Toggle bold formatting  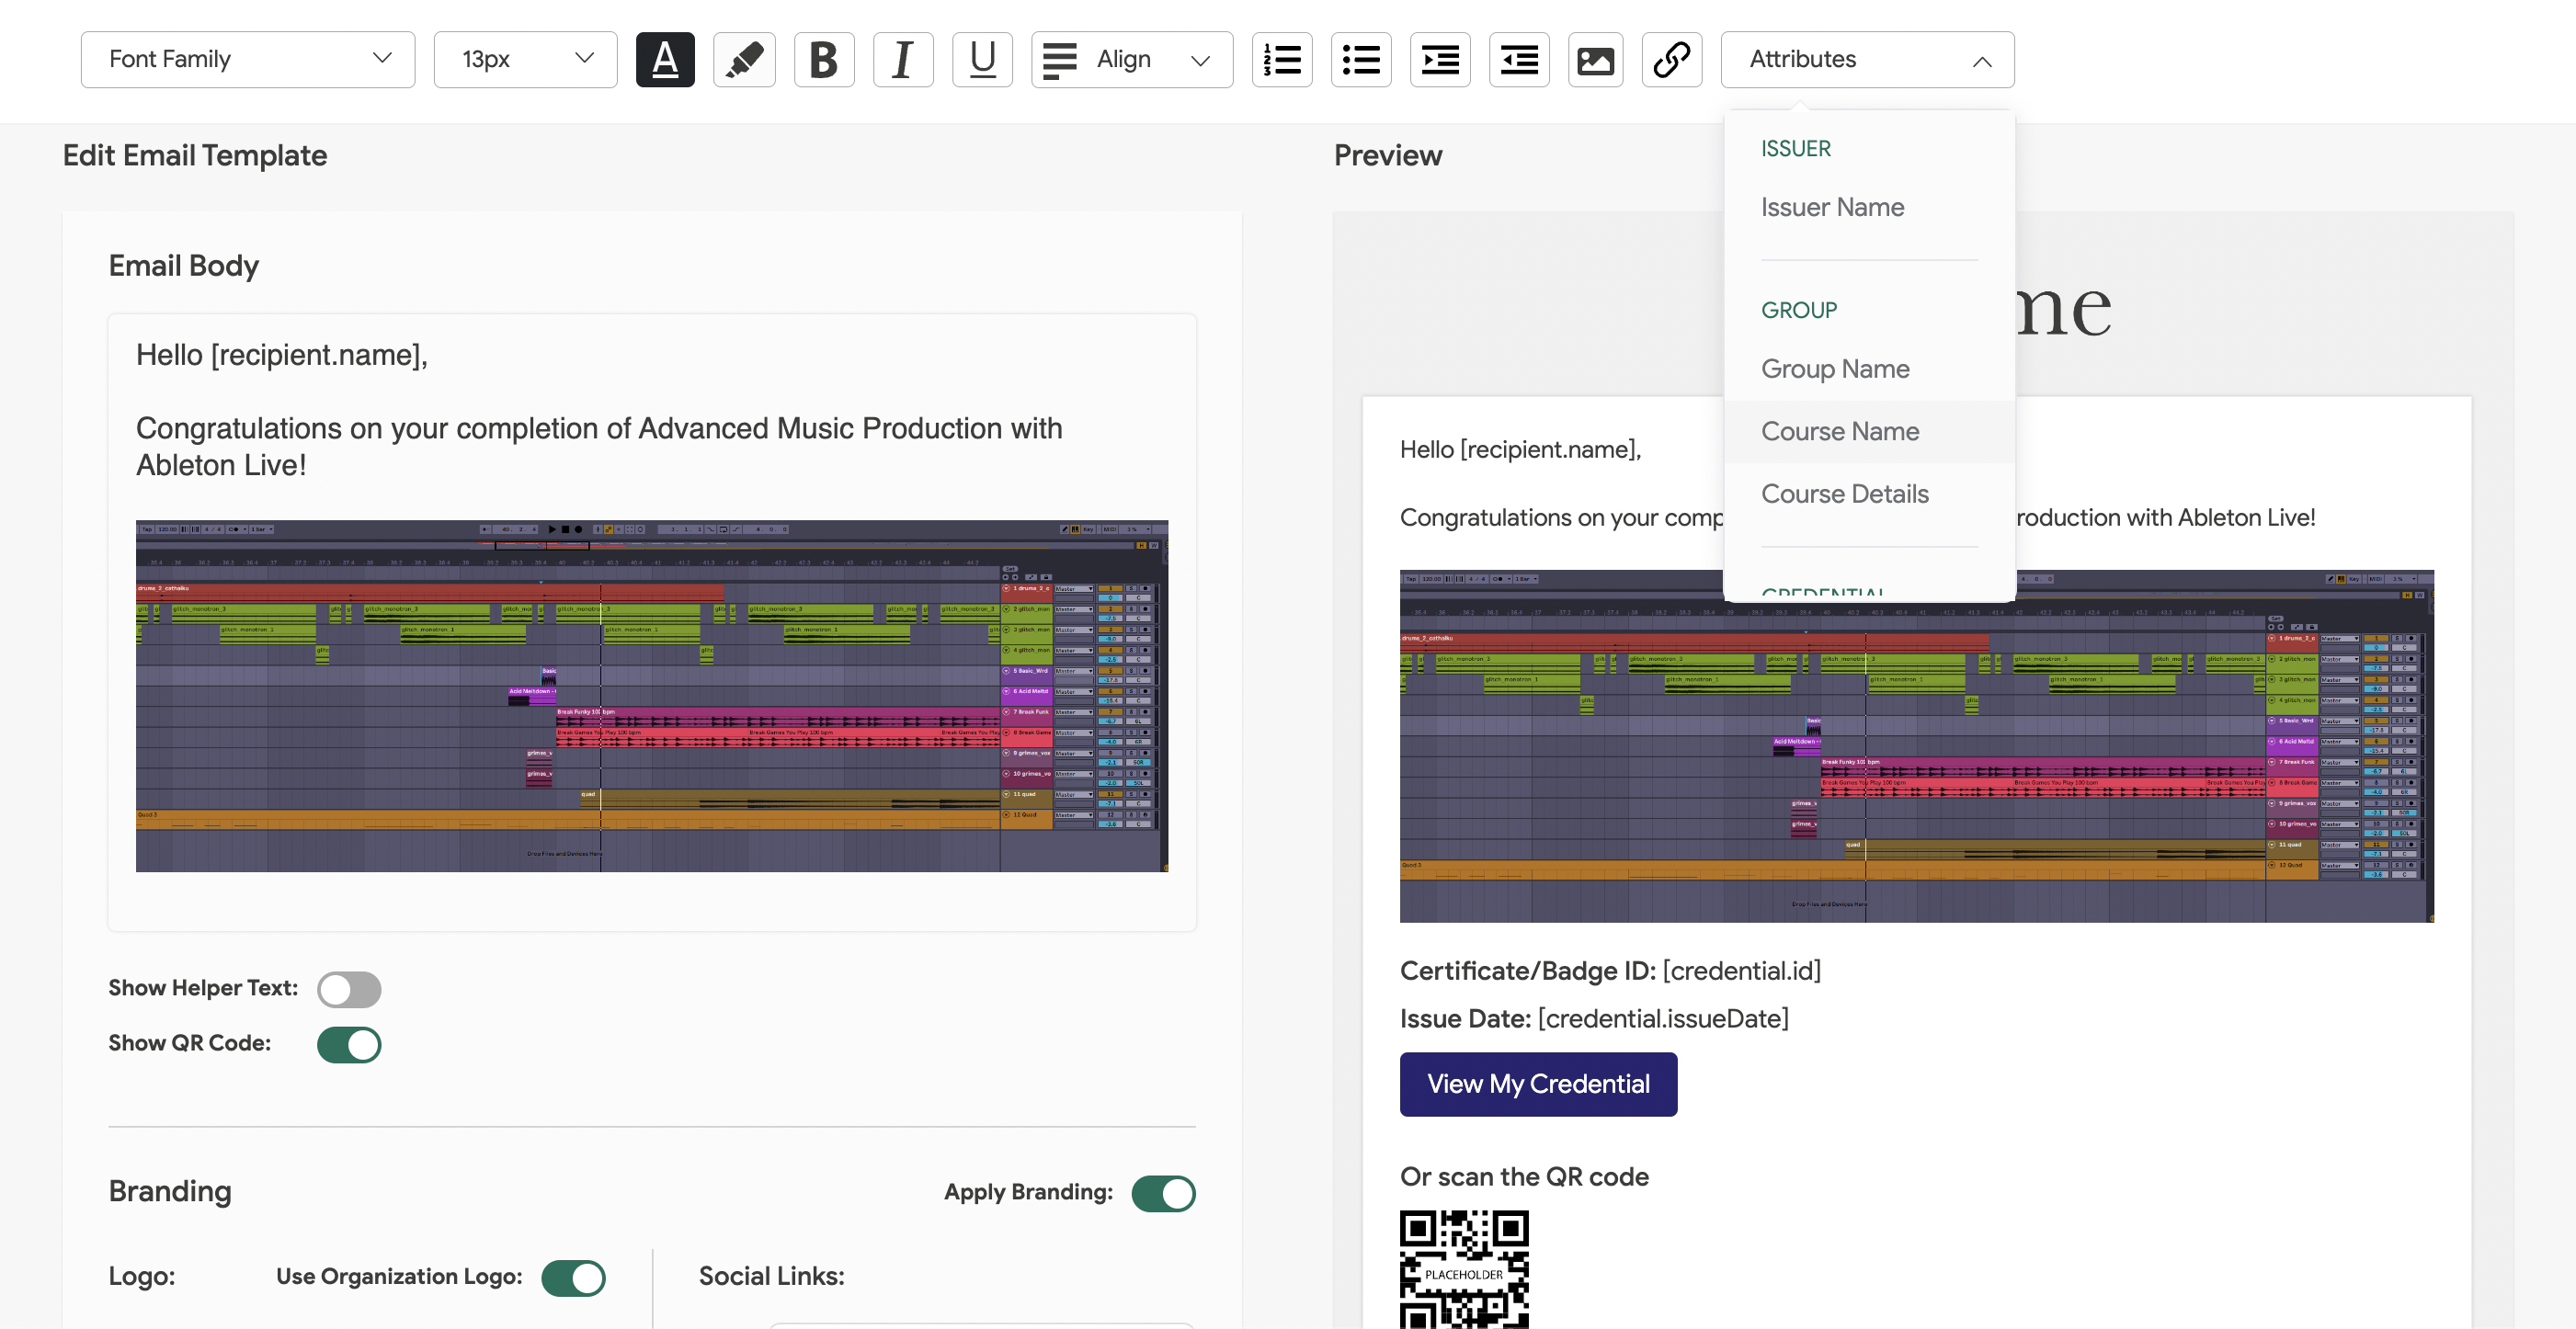[x=824, y=60]
